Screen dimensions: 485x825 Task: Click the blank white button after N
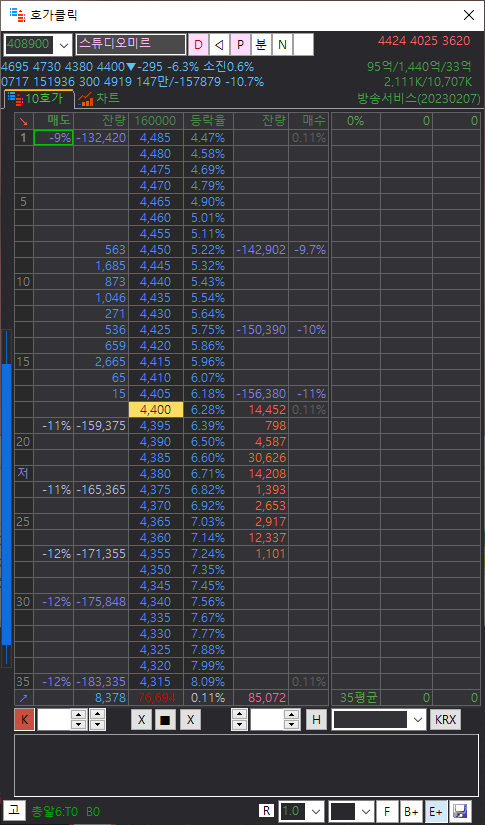304,45
